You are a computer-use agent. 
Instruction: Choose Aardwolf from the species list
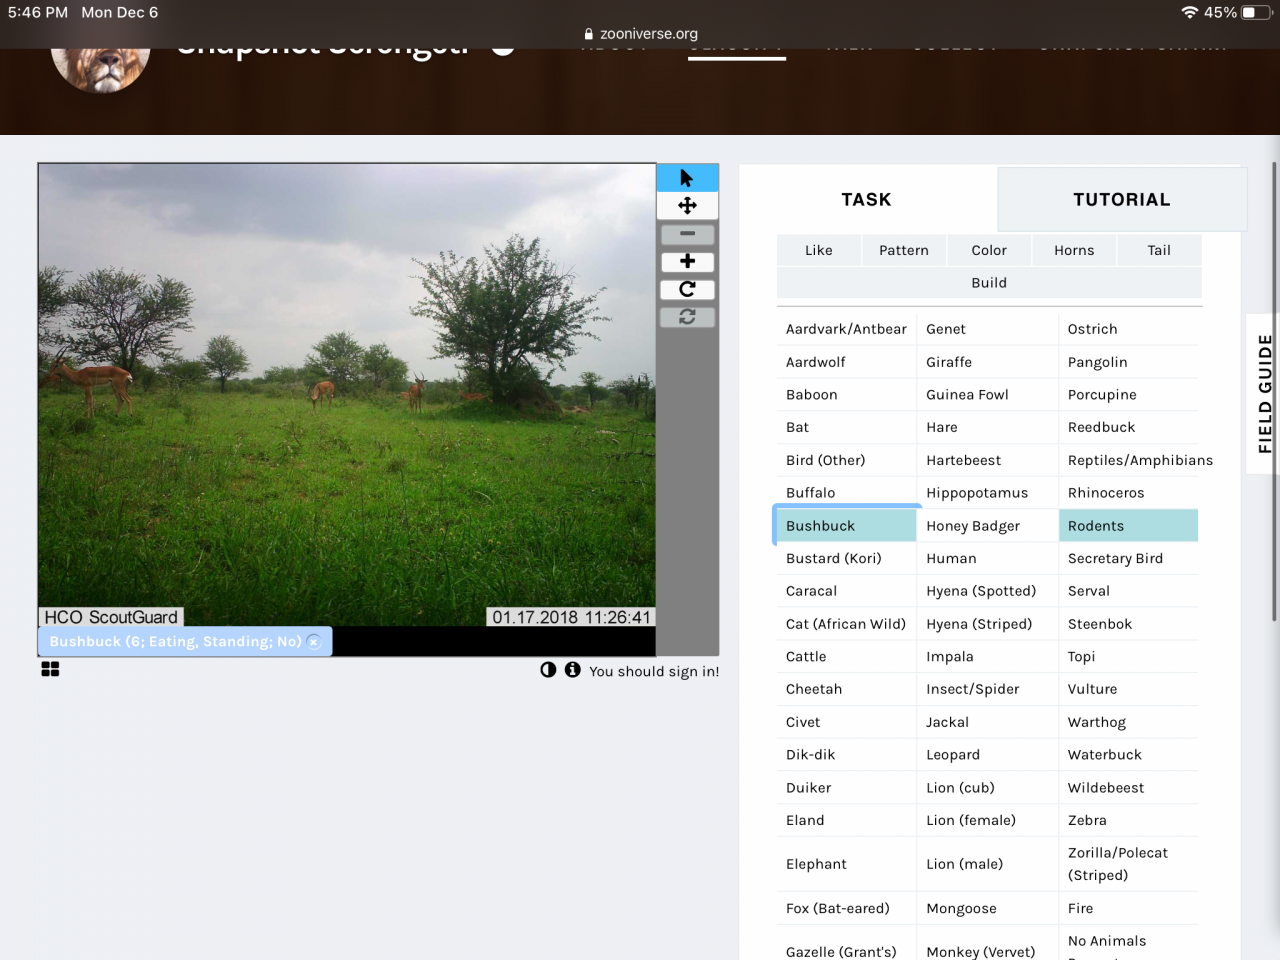(x=846, y=362)
